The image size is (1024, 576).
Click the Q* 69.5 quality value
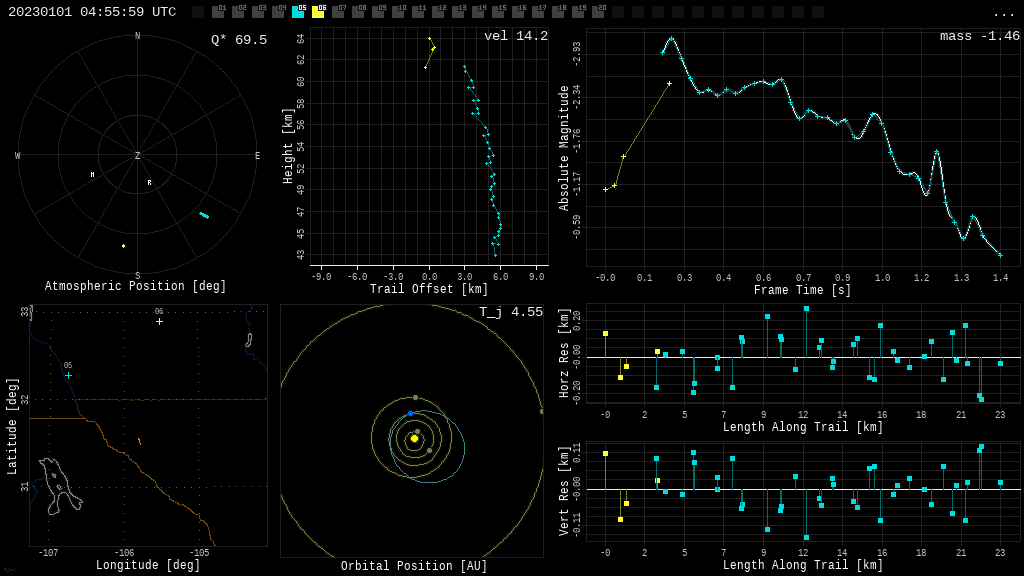tap(238, 40)
